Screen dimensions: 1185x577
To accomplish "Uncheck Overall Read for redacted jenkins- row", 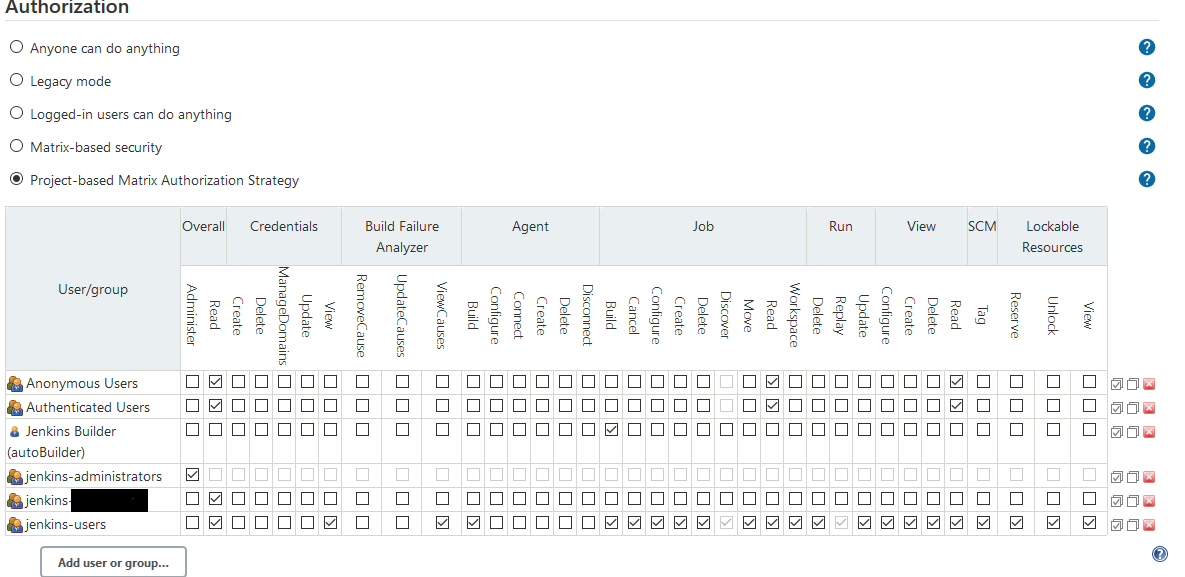I will click(215, 499).
